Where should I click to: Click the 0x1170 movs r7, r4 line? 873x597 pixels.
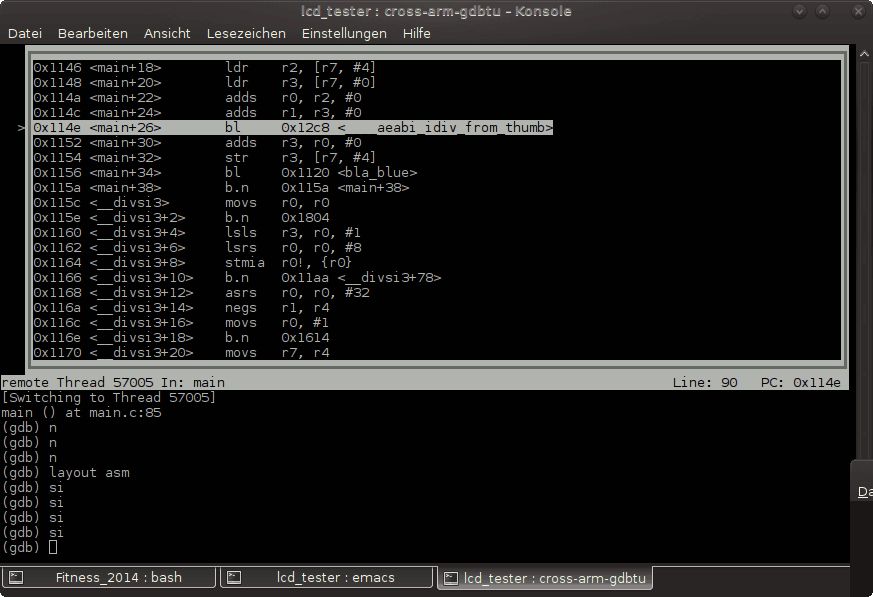pos(181,353)
